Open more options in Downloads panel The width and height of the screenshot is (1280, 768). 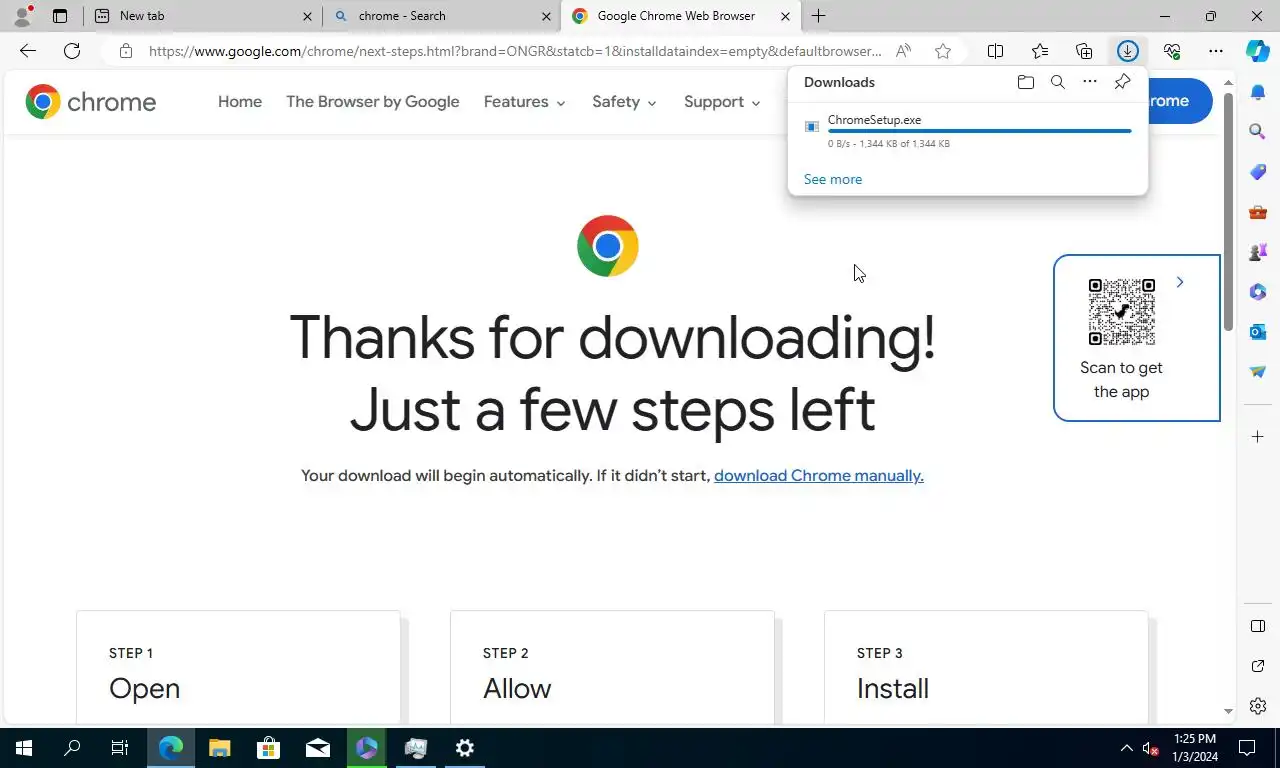coord(1090,82)
